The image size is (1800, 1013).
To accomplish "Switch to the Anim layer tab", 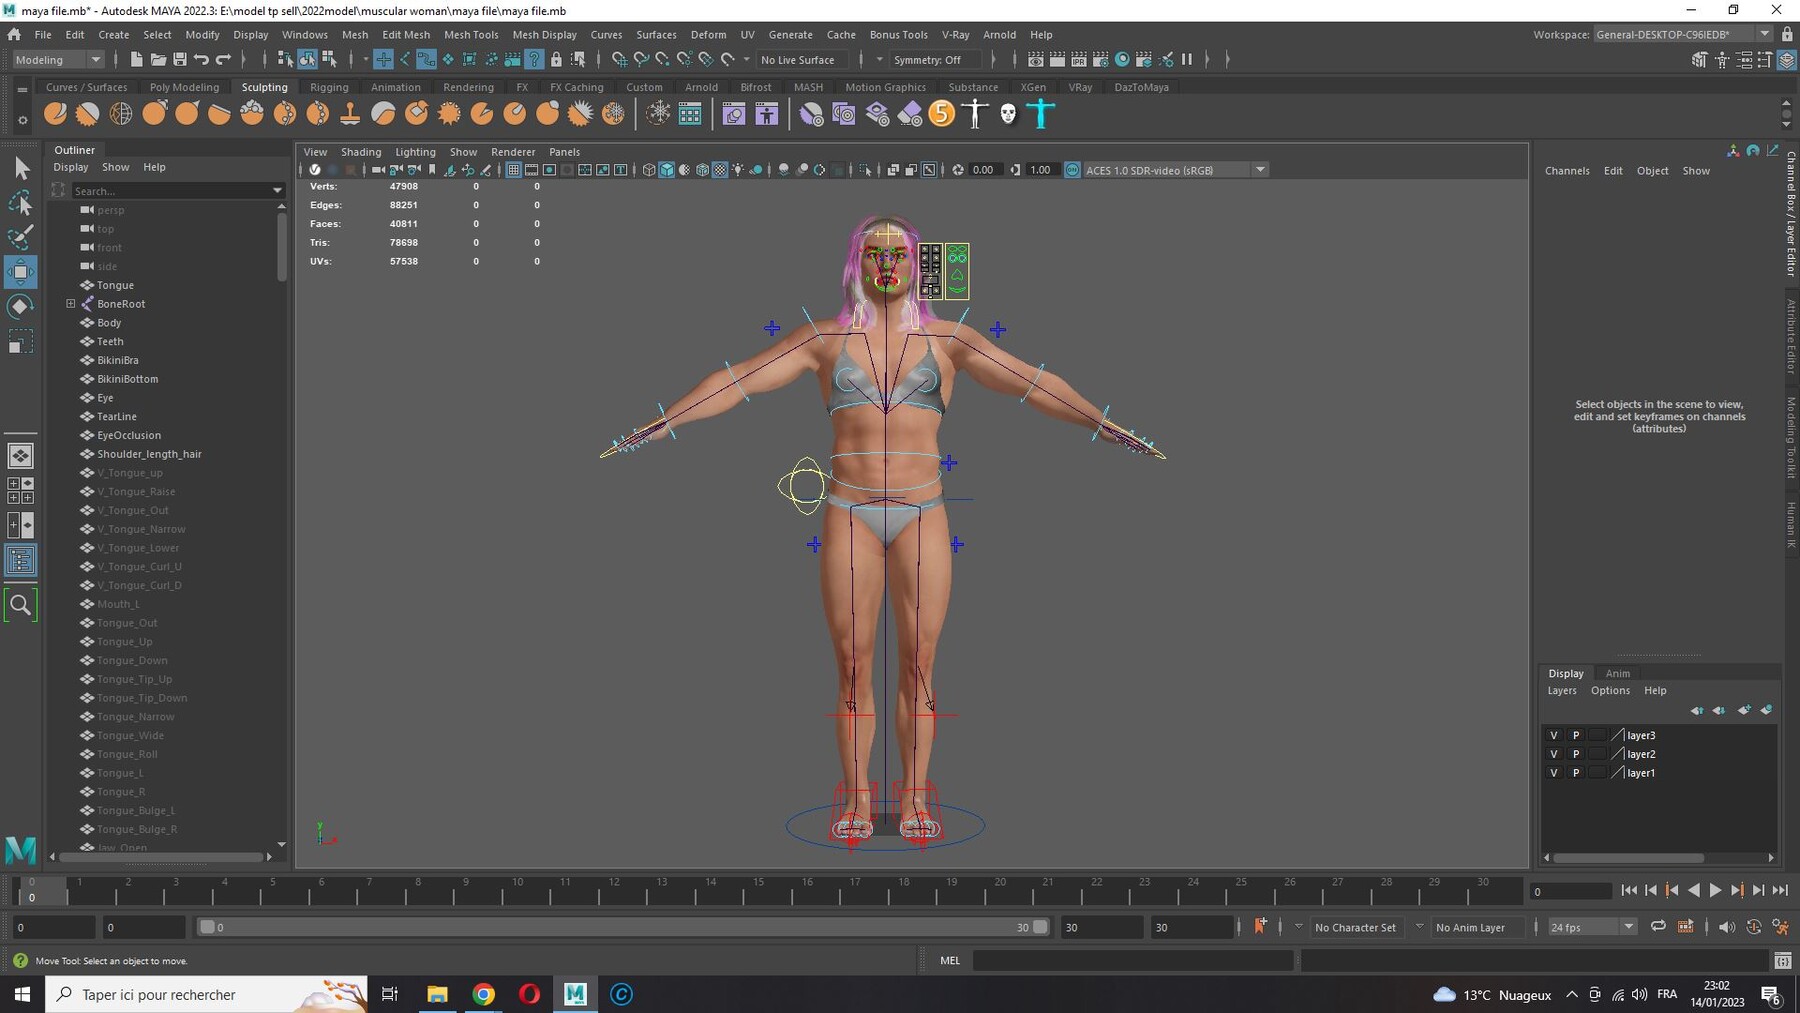I will 1617,674.
